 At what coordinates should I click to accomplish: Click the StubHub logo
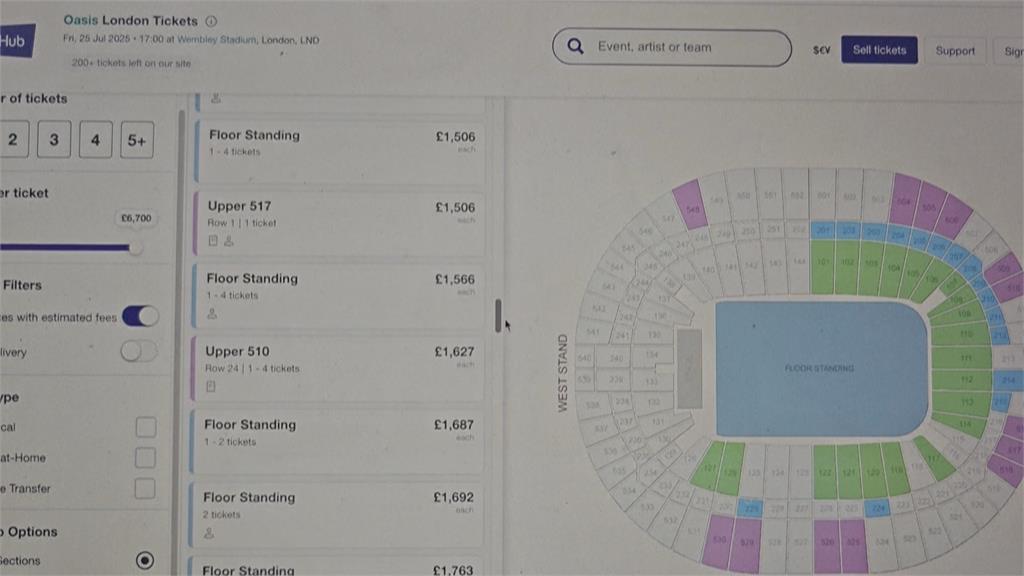click(x=16, y=41)
